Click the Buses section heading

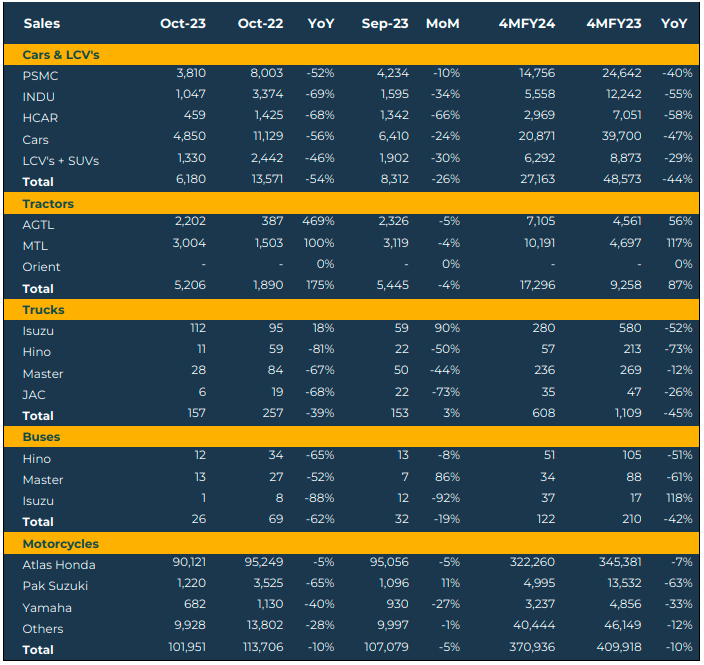(x=41, y=437)
